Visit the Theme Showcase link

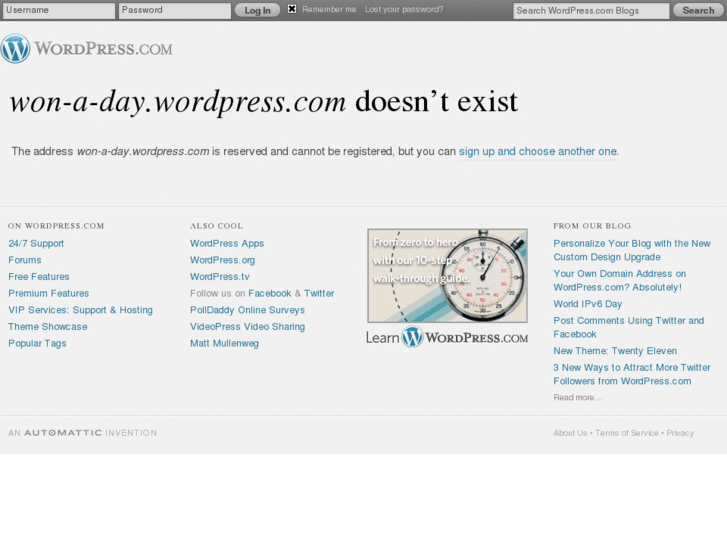pyautogui.click(x=48, y=327)
